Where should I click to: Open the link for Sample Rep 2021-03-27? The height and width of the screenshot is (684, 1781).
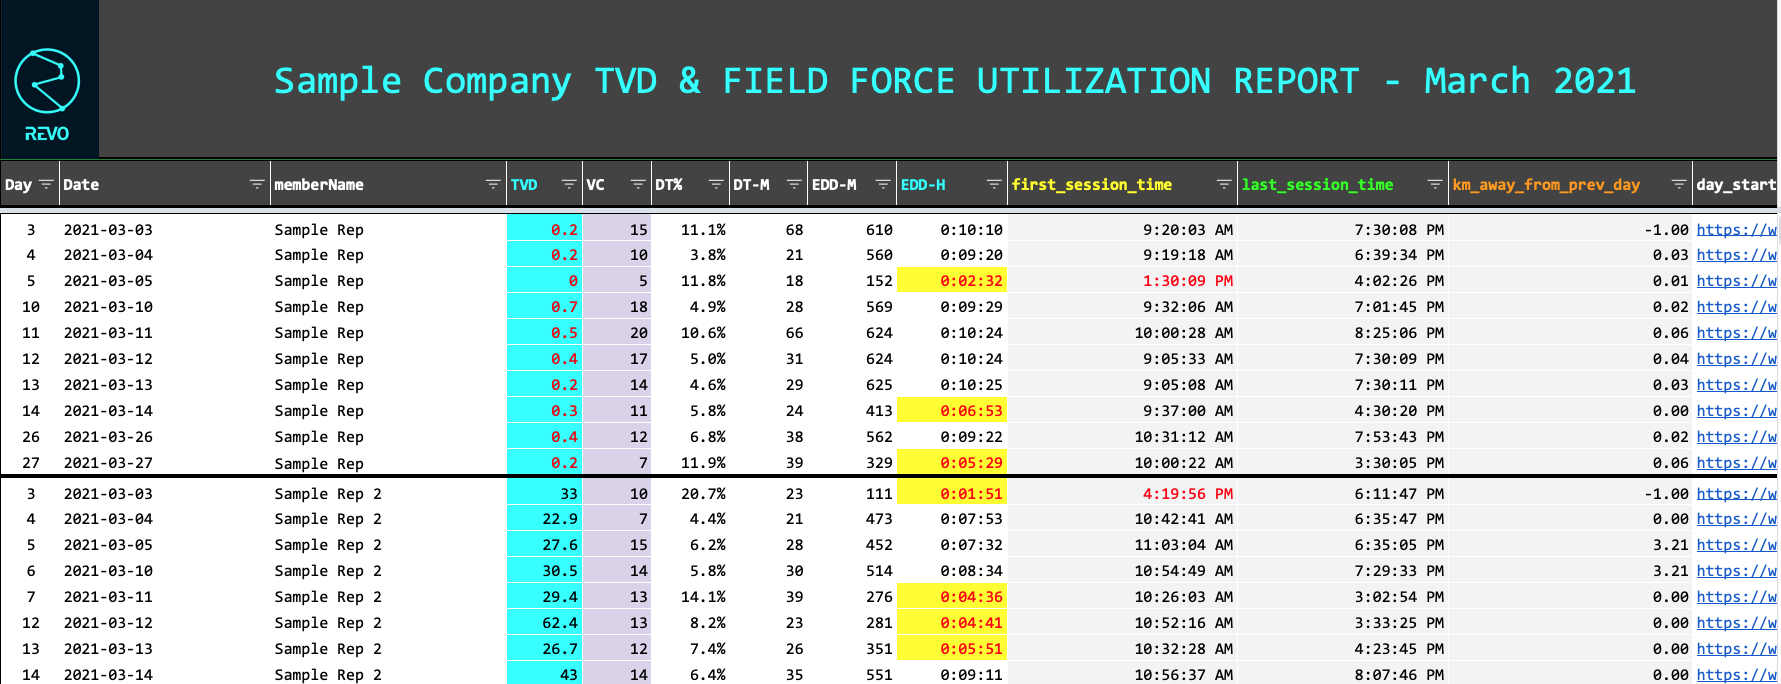[x=1737, y=463]
